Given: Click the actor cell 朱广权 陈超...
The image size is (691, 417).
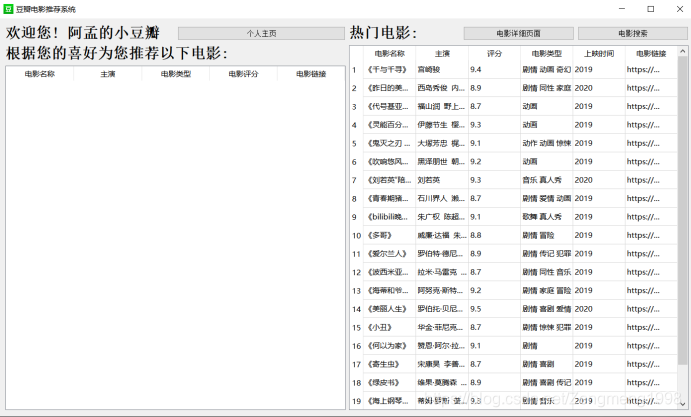Looking at the screenshot, I should [442, 217].
